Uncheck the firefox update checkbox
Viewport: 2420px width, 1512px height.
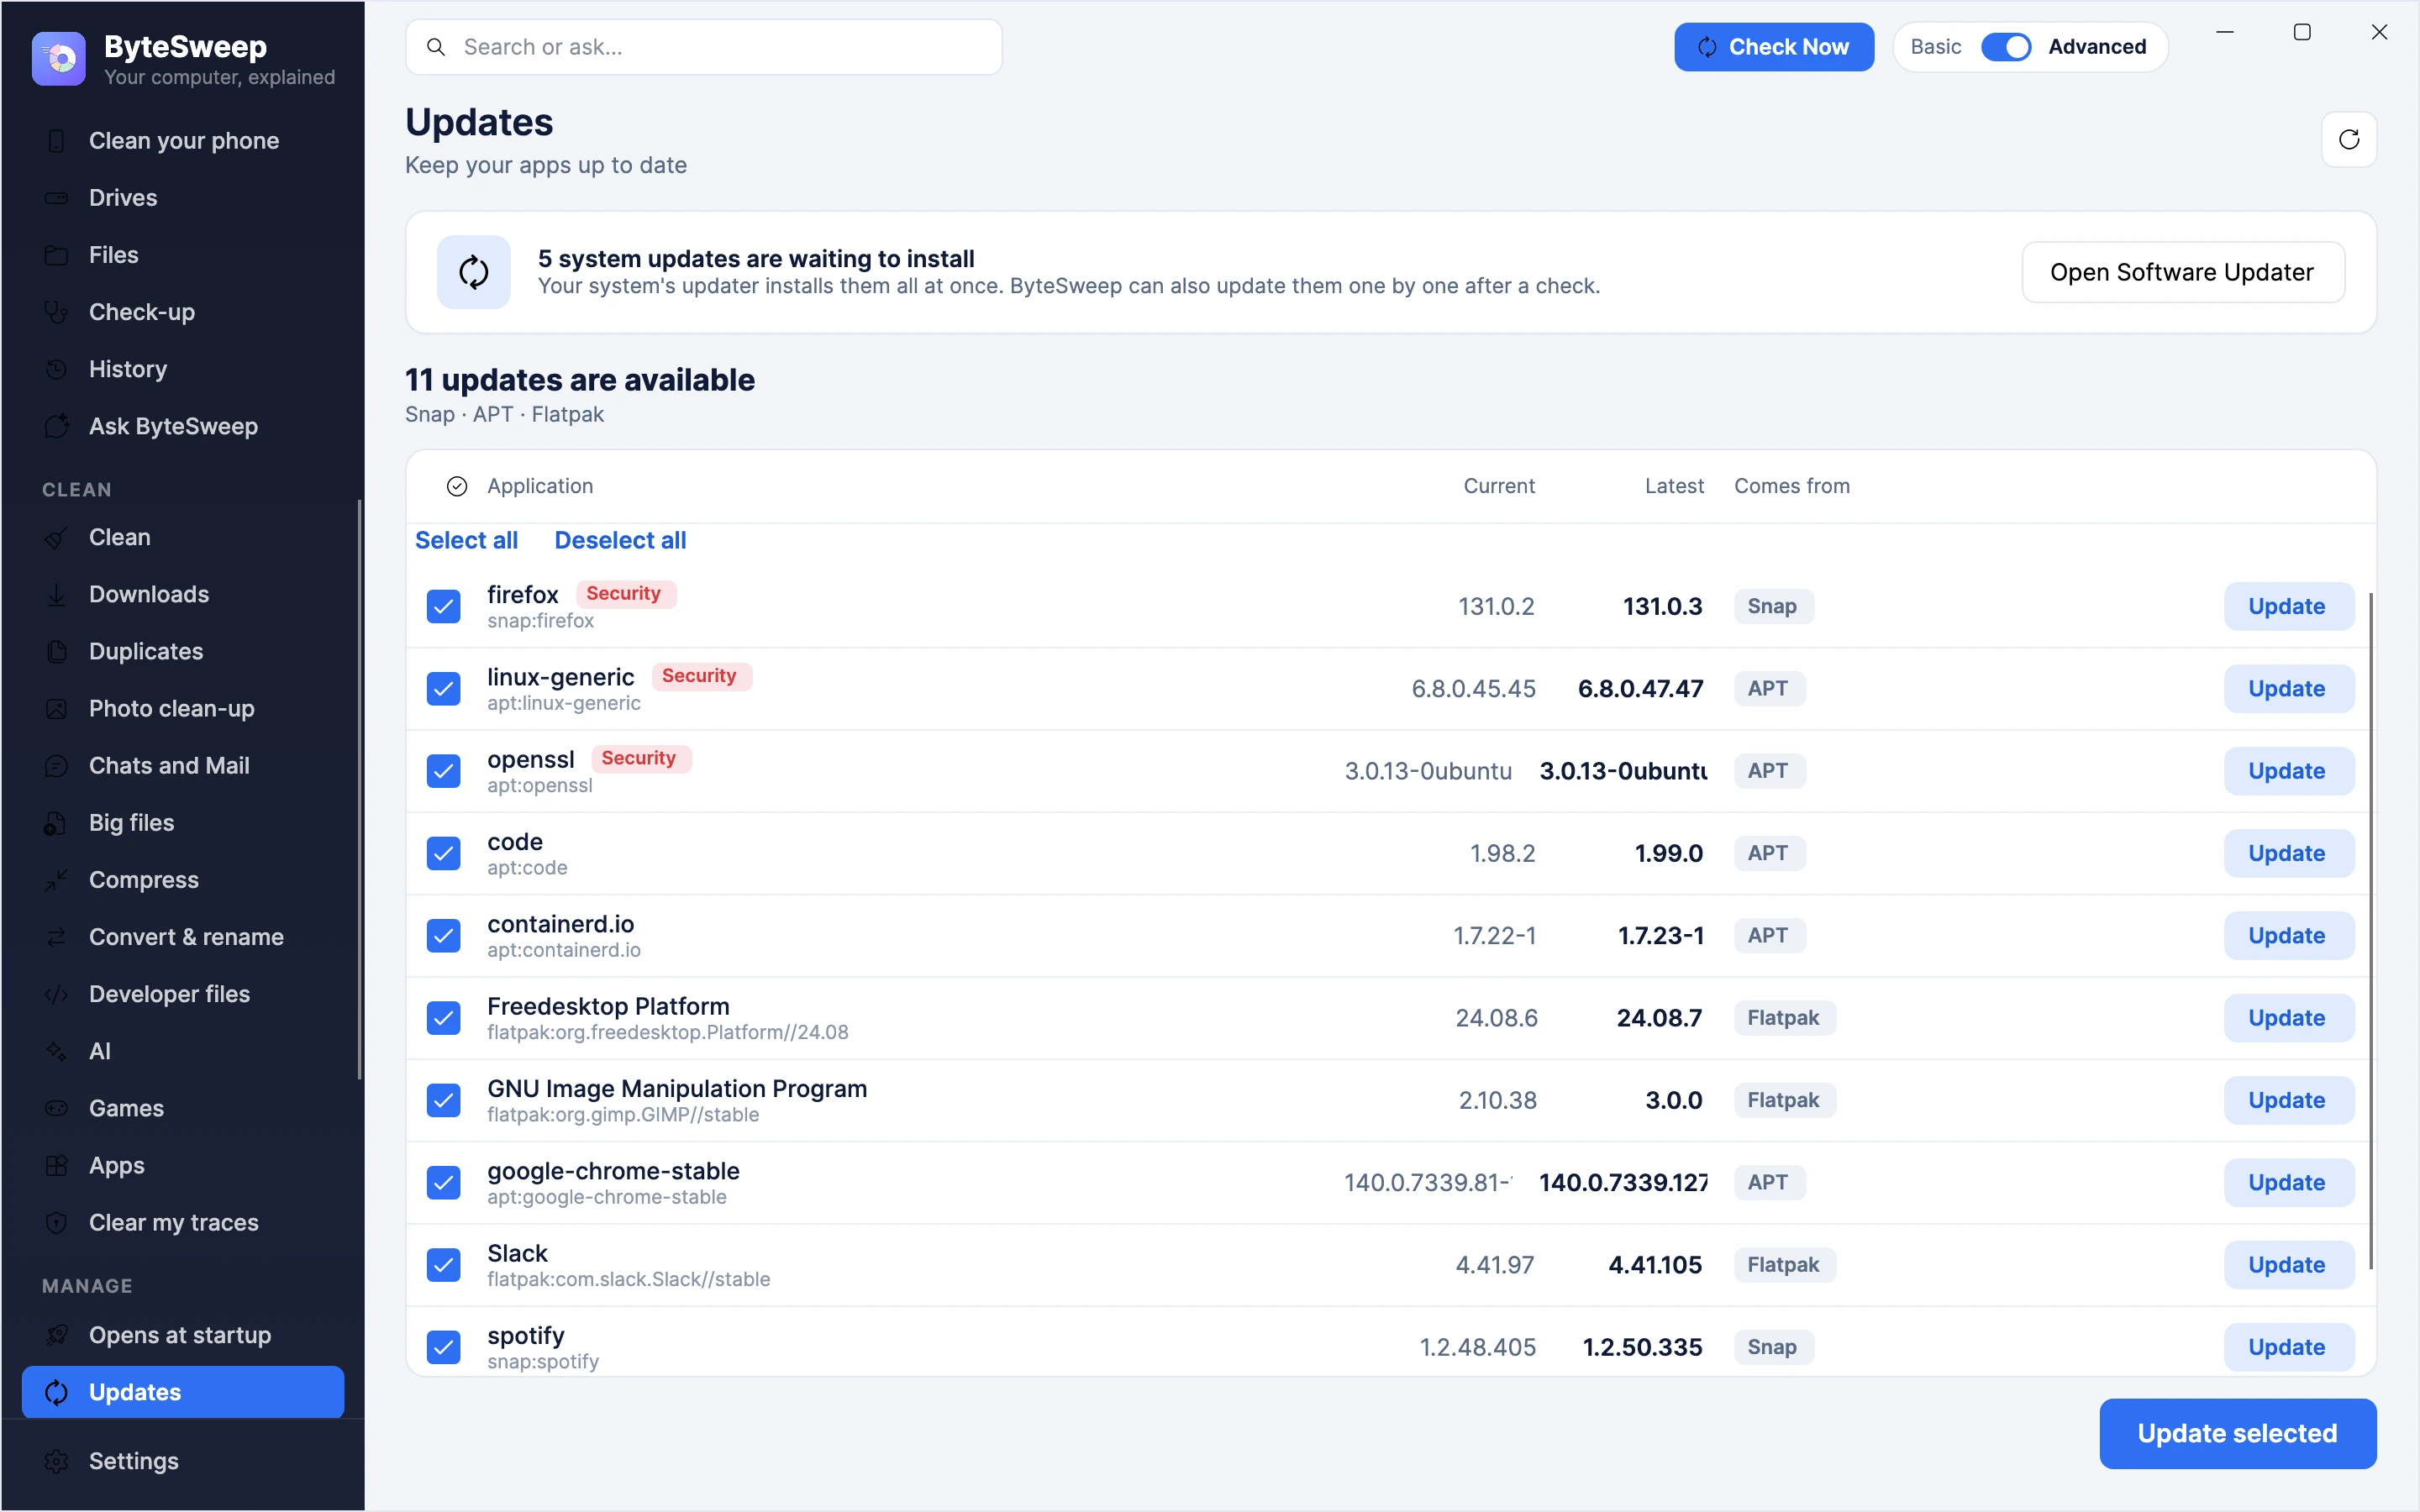pyautogui.click(x=443, y=606)
